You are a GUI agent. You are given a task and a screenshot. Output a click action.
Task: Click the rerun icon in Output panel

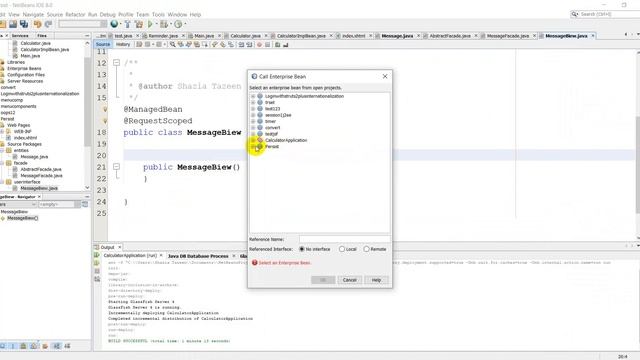click(x=97, y=256)
